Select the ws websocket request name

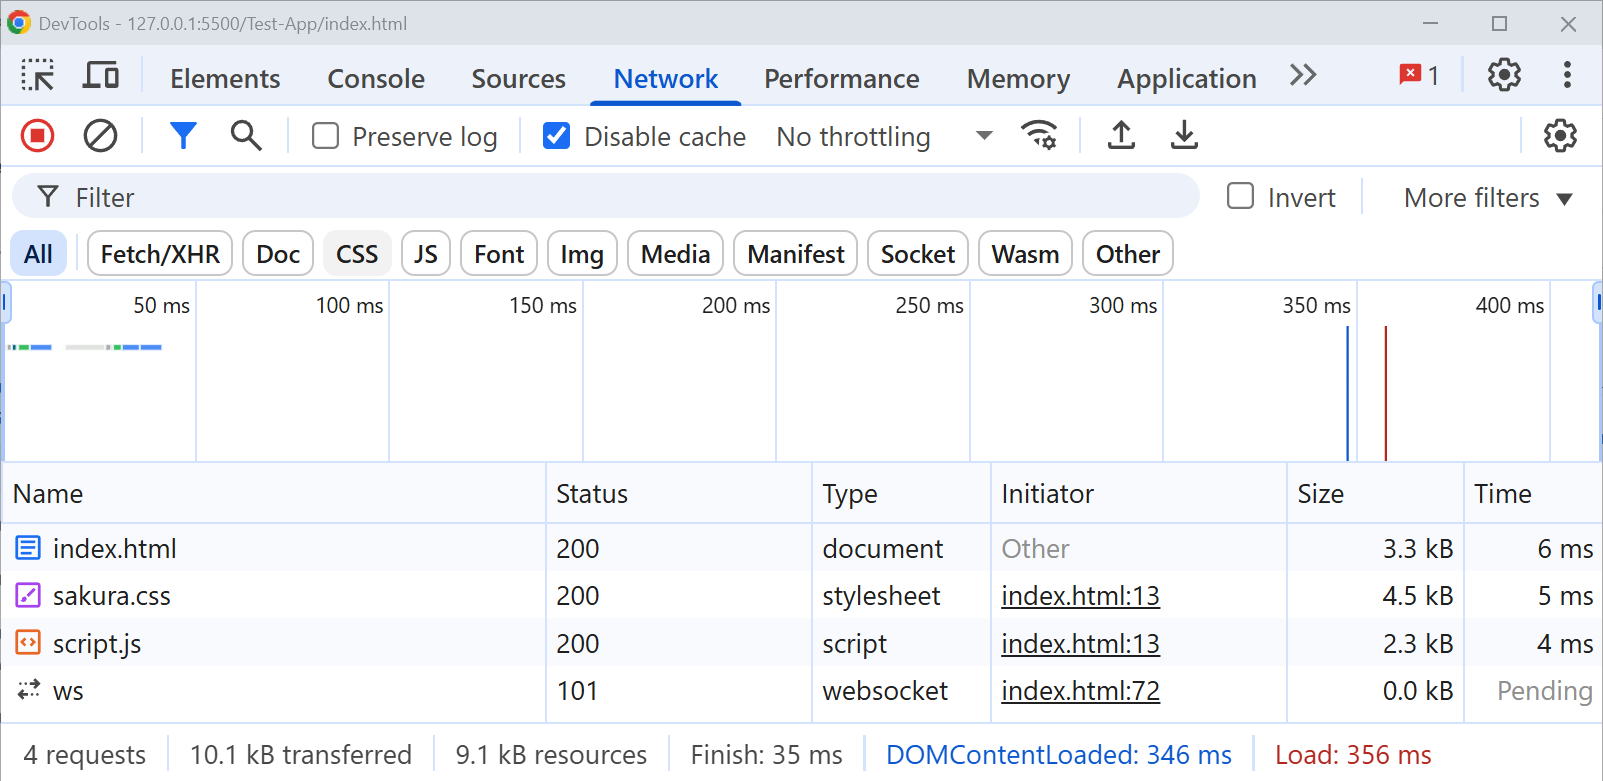tap(68, 691)
